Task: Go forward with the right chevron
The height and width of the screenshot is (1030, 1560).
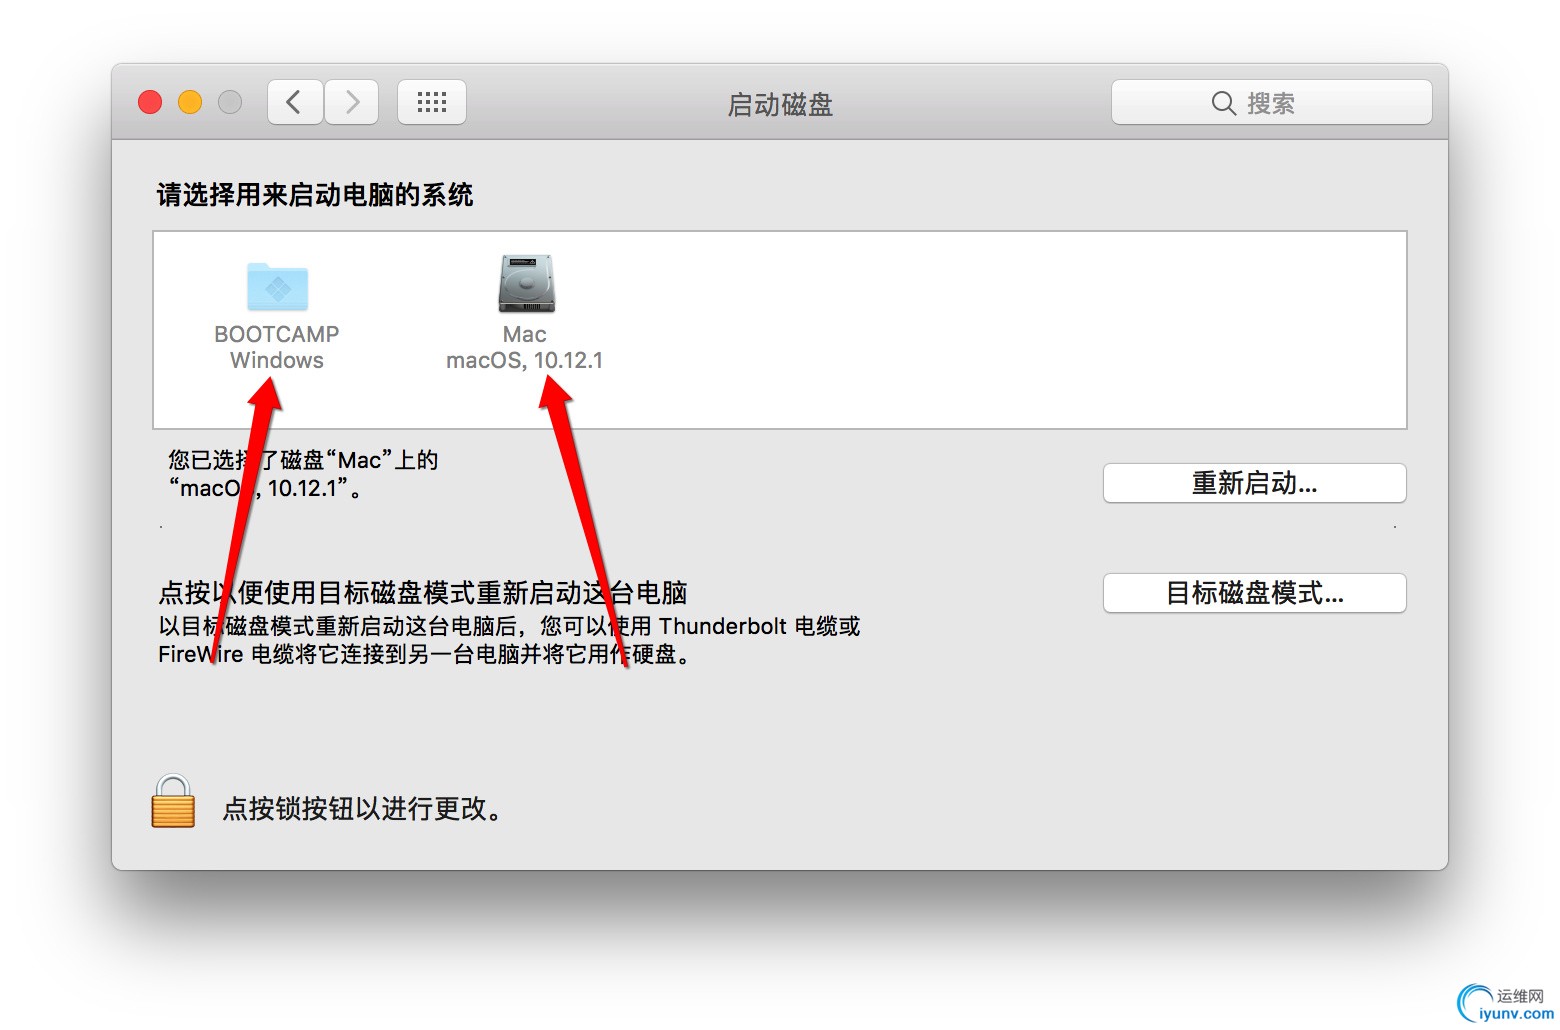Action: point(351,102)
